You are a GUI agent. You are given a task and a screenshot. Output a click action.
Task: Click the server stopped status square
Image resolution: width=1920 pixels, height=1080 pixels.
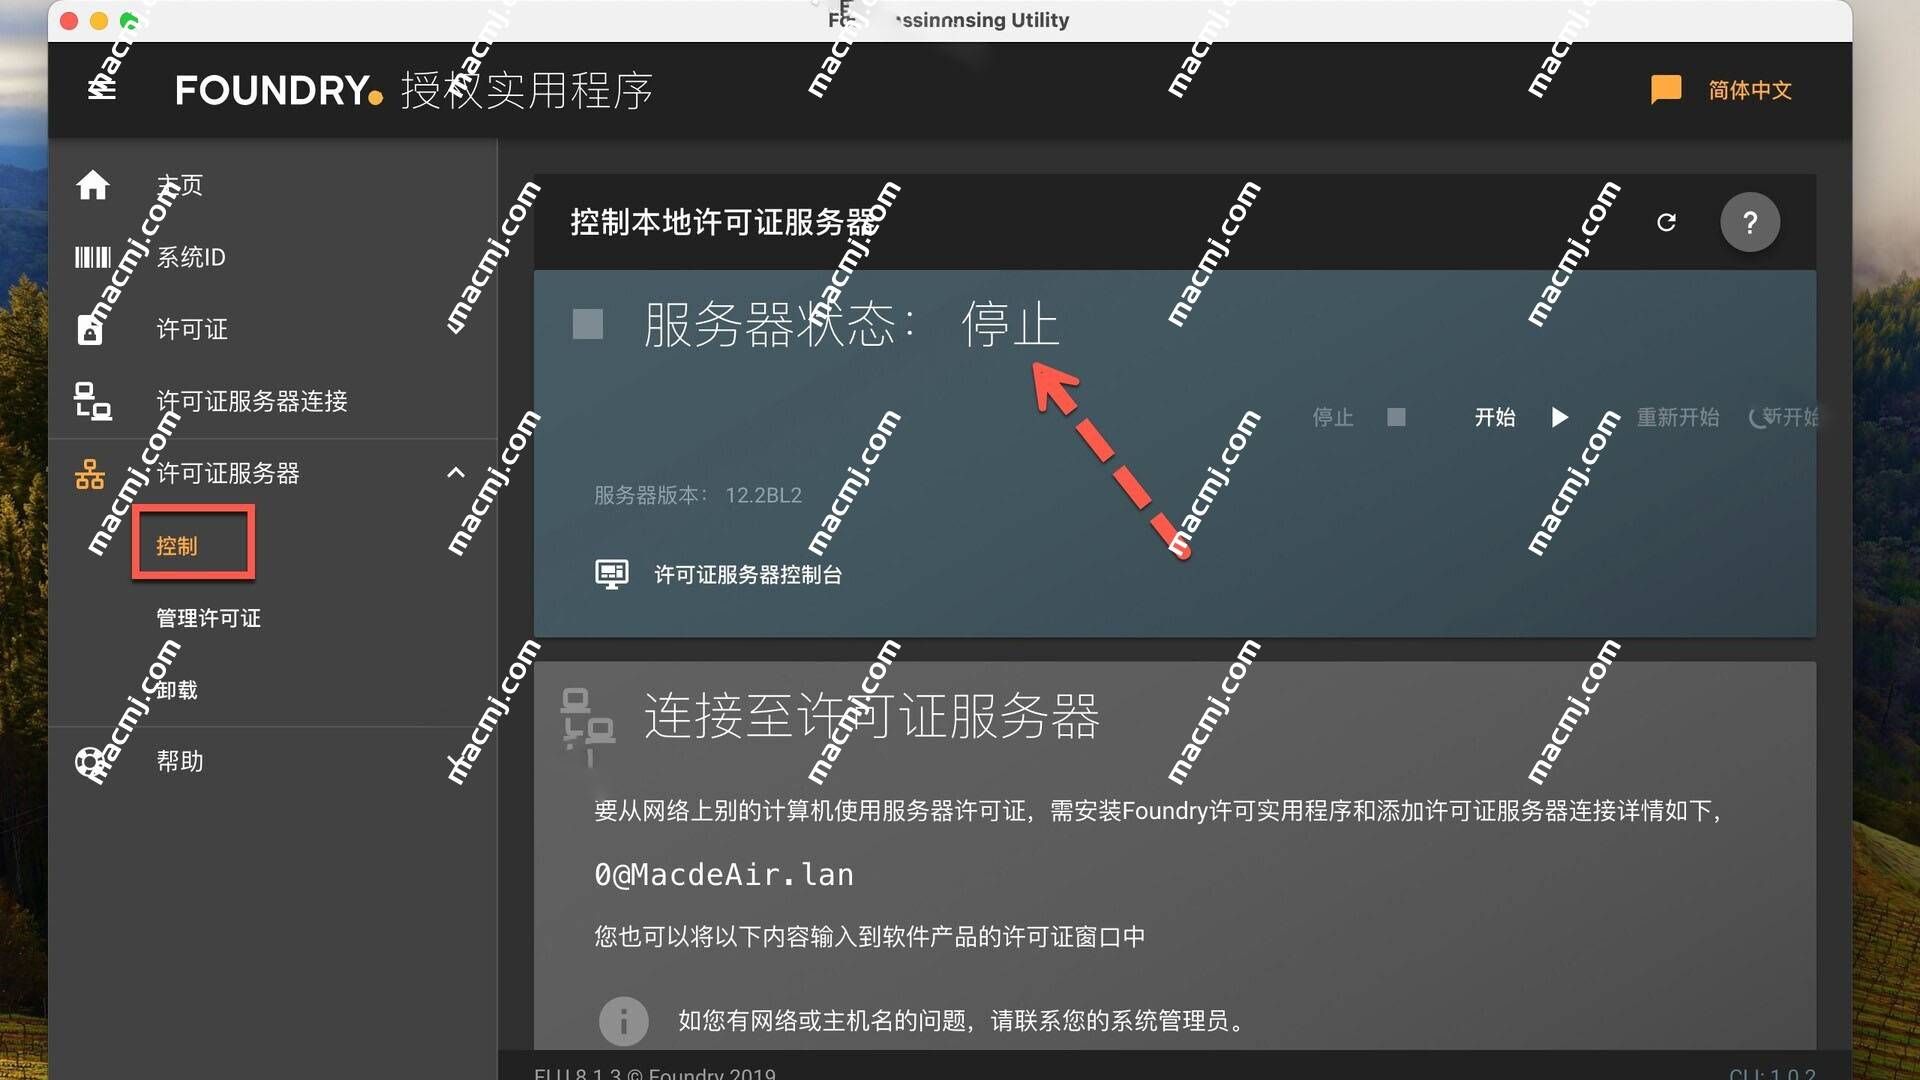pyautogui.click(x=588, y=324)
